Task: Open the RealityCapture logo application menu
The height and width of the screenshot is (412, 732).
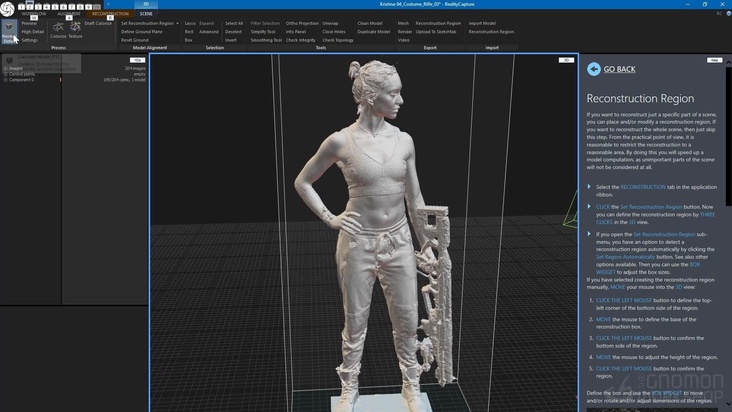Action: (7, 9)
